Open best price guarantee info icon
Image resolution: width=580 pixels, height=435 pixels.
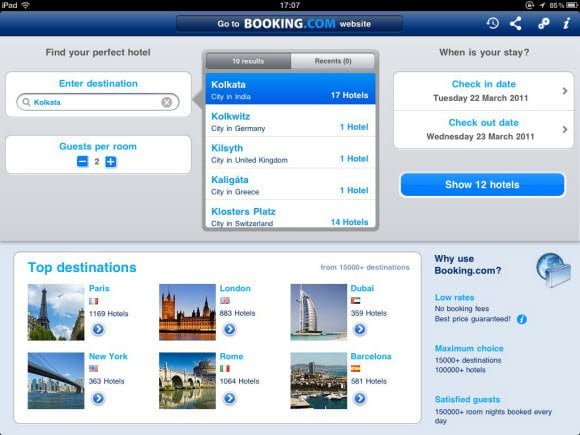click(x=522, y=319)
